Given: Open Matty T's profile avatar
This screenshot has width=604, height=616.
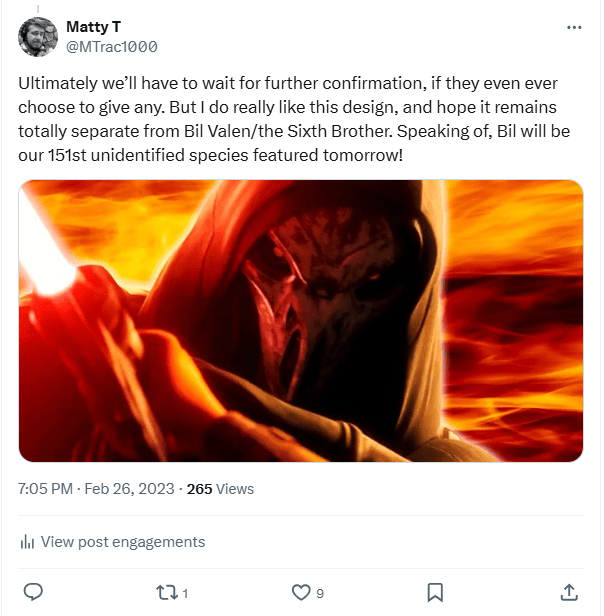Looking at the screenshot, I should pos(37,36).
